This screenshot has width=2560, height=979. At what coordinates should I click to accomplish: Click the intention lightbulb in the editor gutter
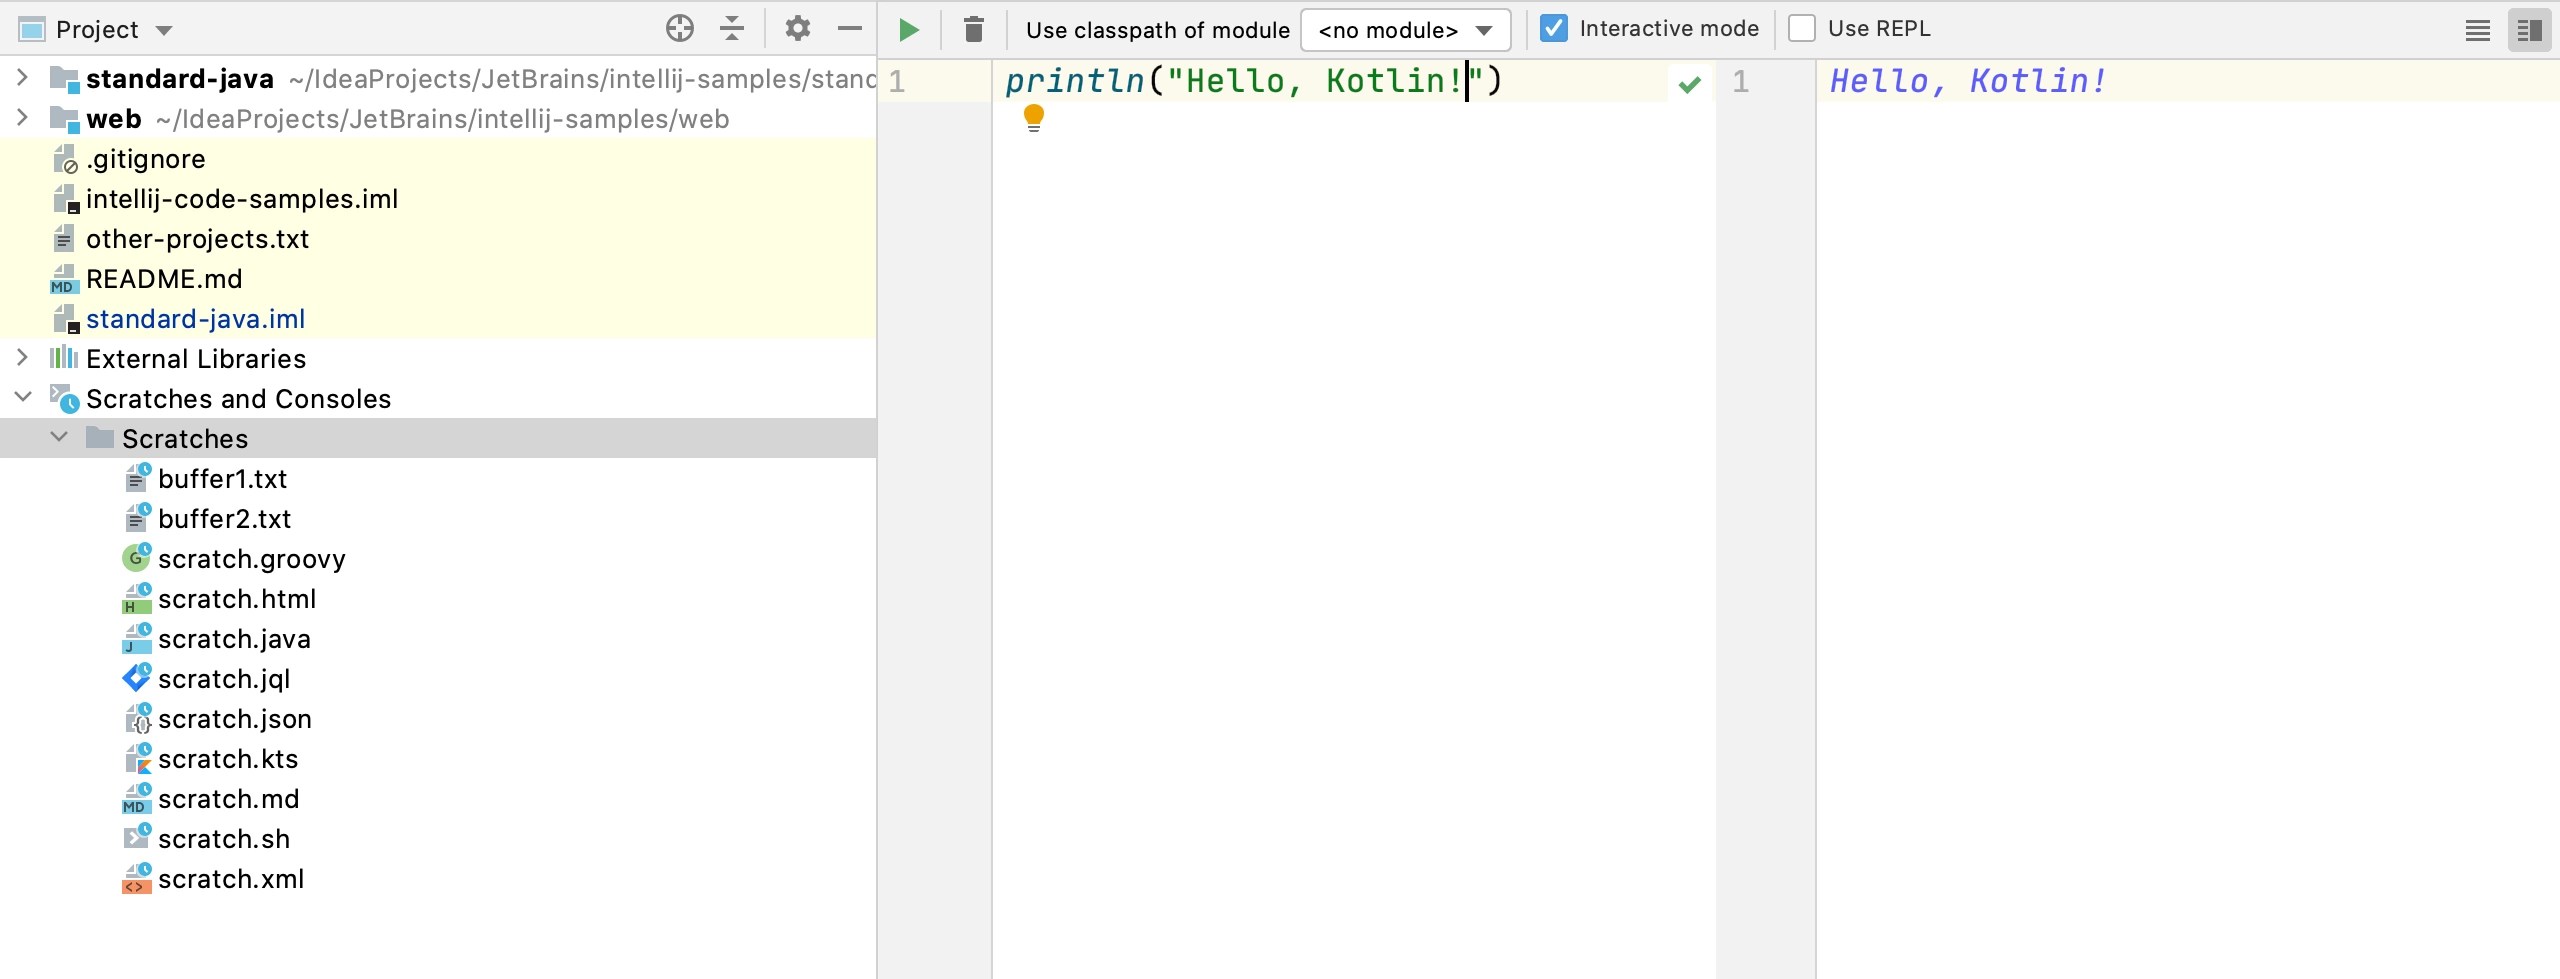point(1033,117)
